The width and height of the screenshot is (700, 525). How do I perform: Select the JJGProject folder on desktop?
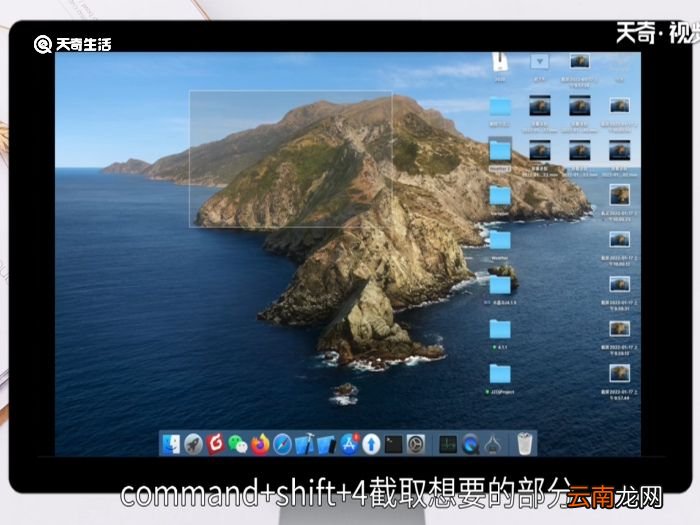click(500, 374)
